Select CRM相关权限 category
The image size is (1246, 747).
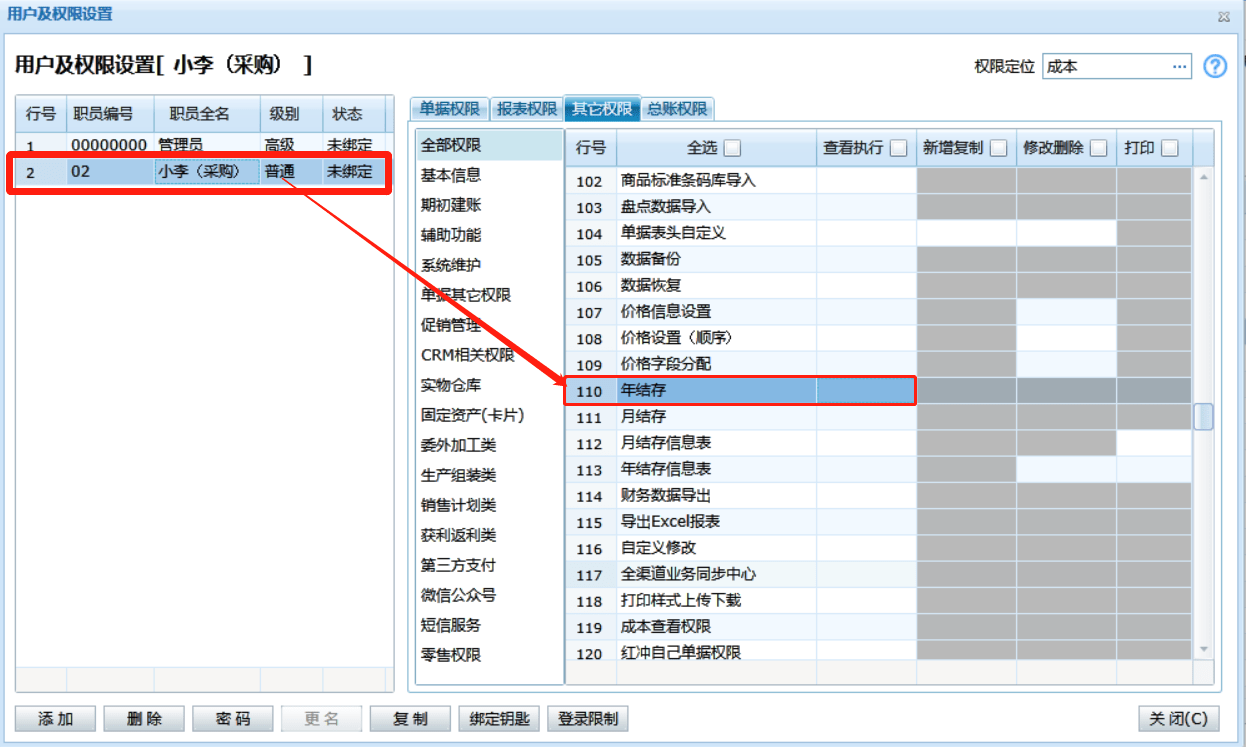[490, 355]
